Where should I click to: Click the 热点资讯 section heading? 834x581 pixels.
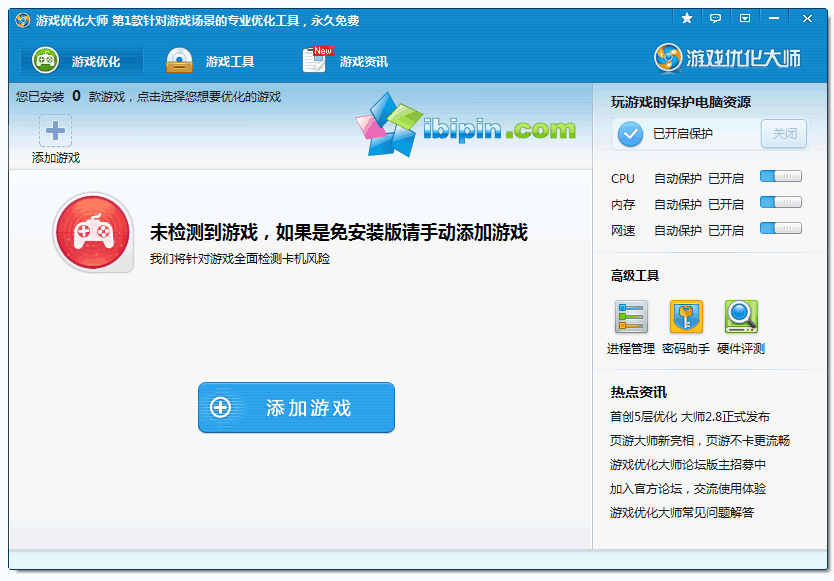point(638,392)
